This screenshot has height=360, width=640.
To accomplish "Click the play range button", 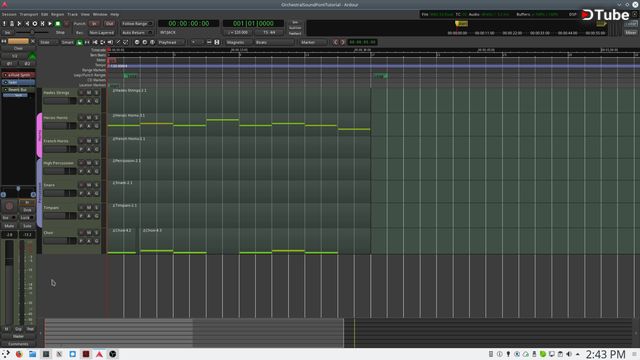I will coord(42,24).
